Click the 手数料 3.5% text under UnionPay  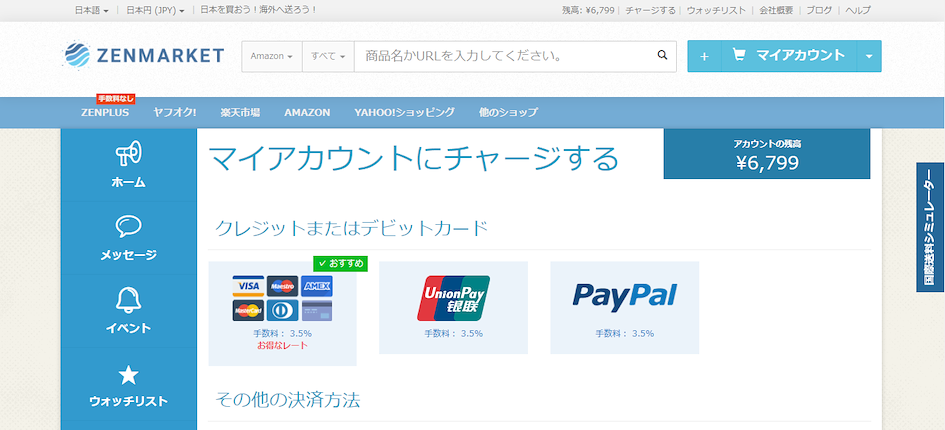[x=453, y=334]
